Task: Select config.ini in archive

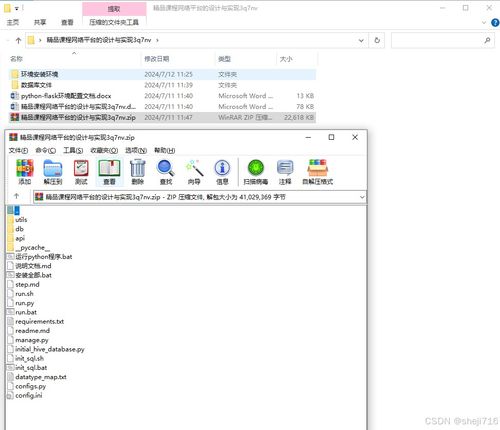Action: [25, 396]
